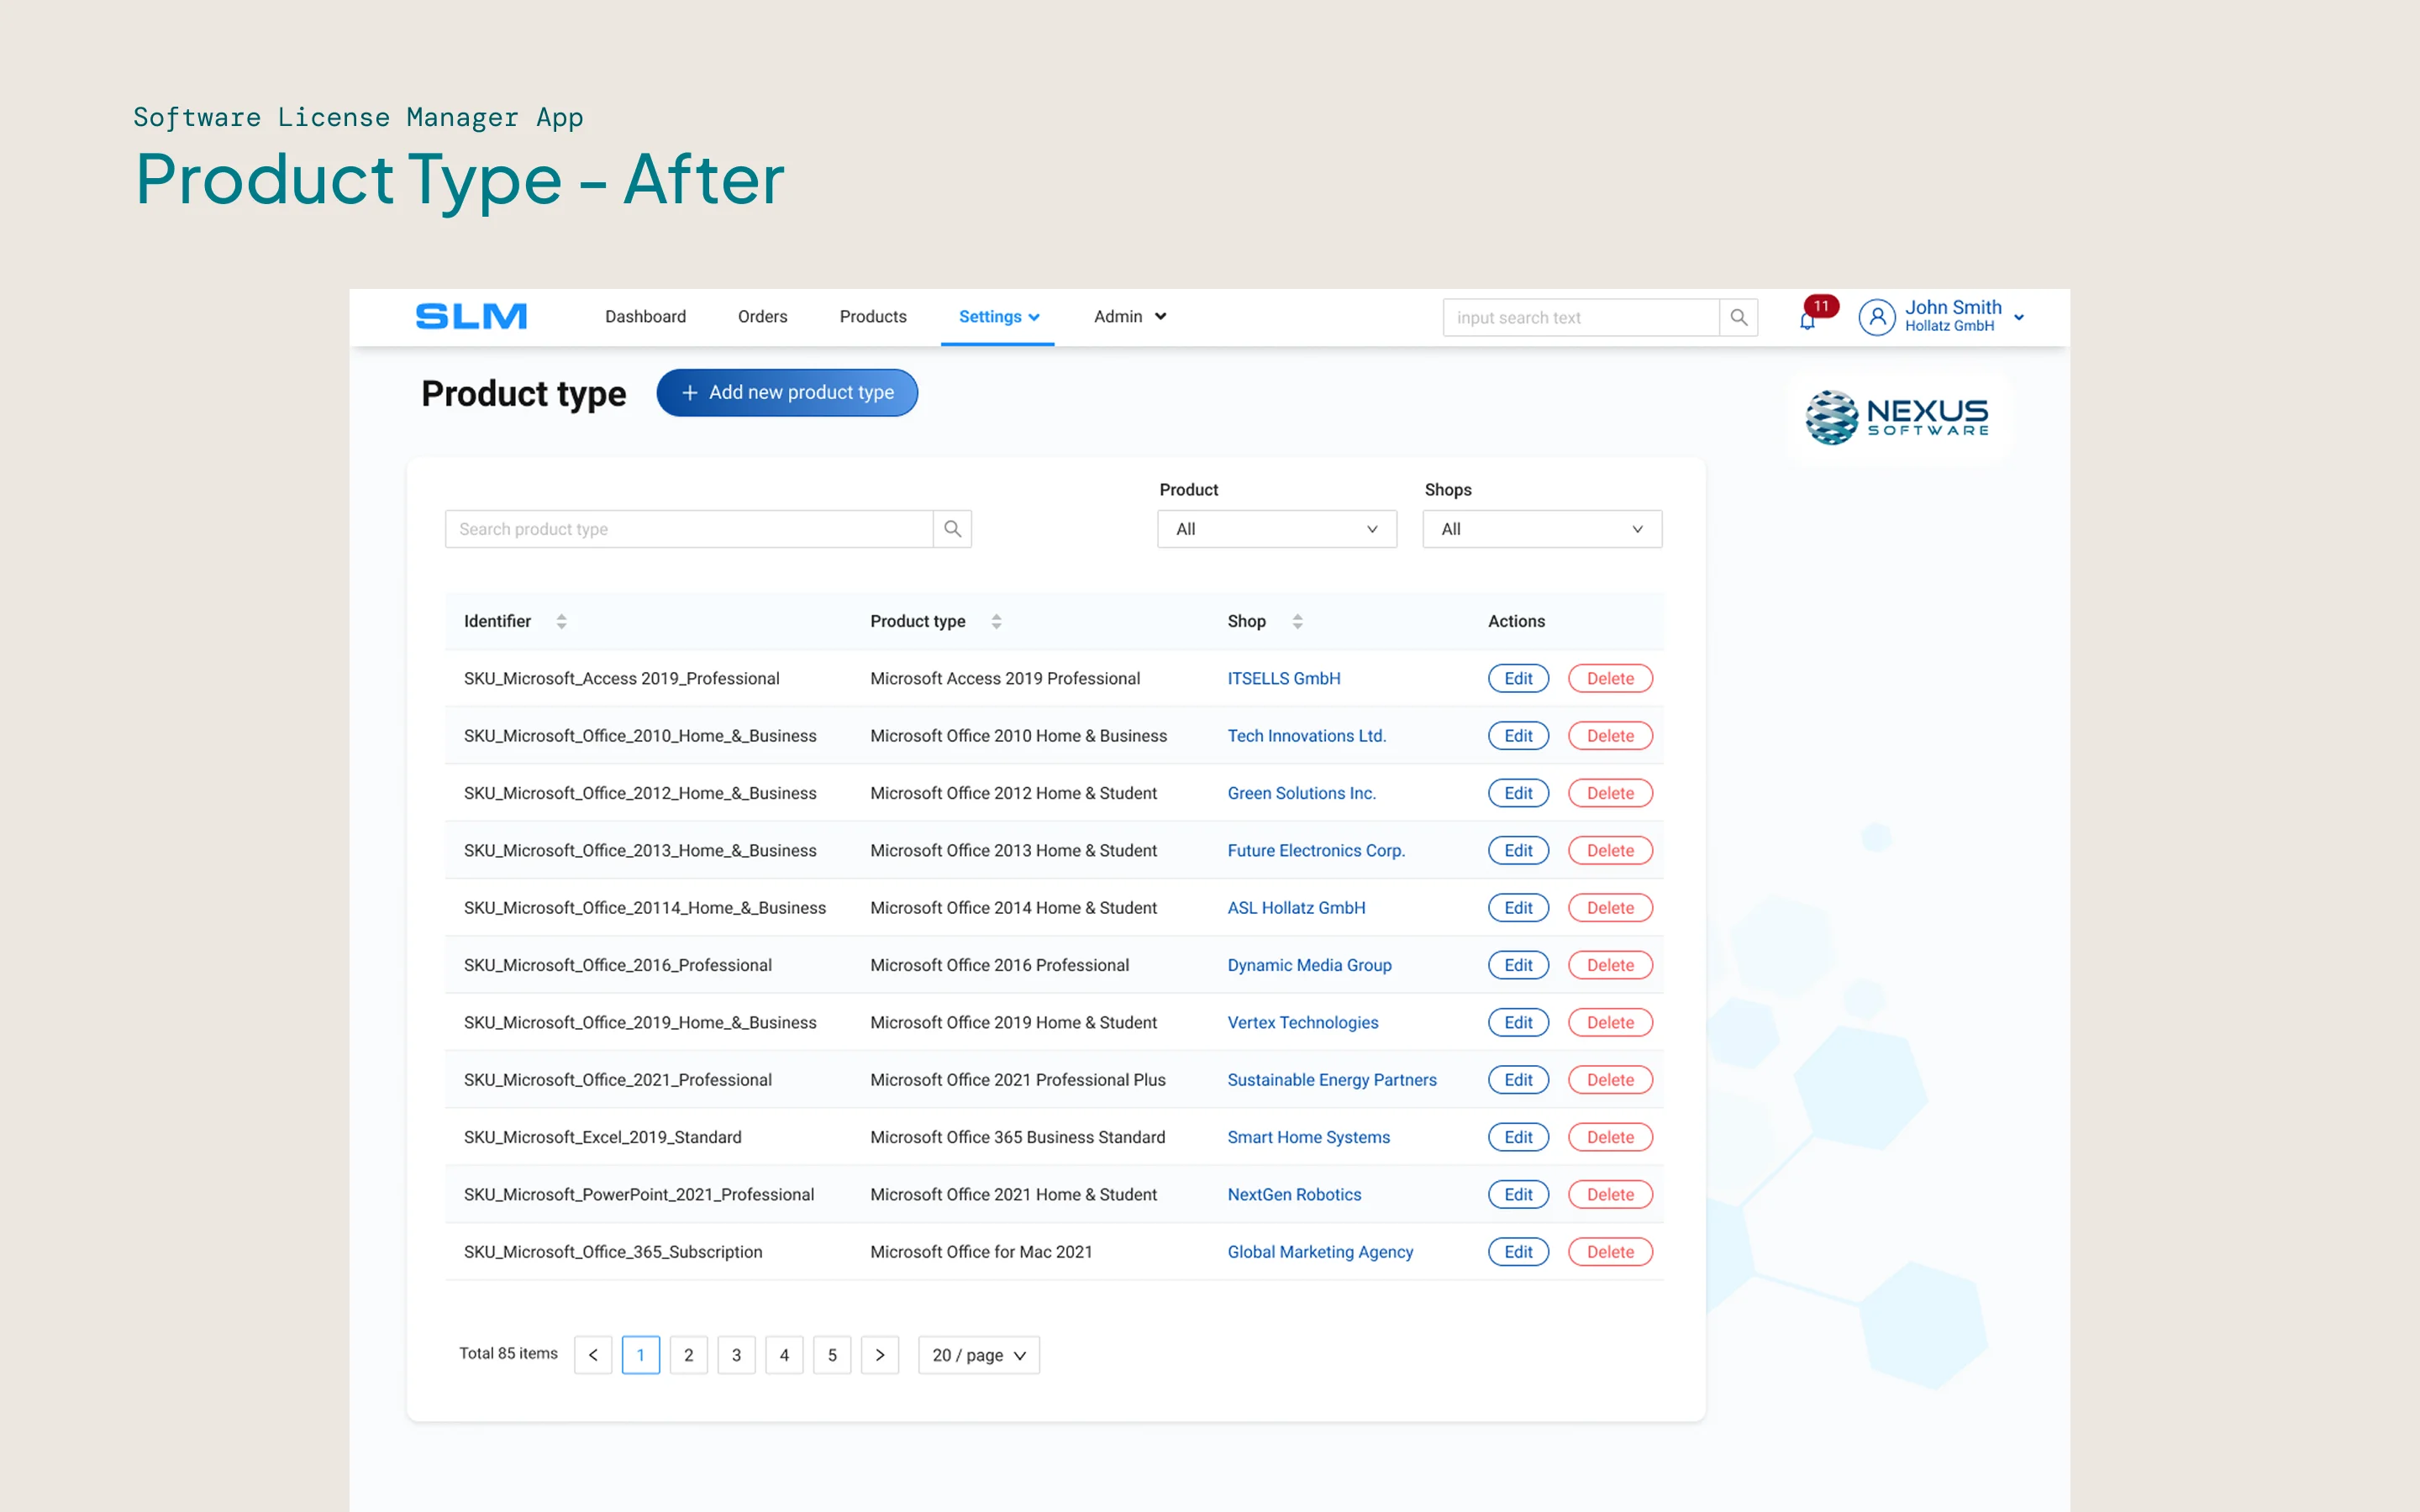Screen dimensions: 2420x1512
Task: Go to page 1 of results
Action: point(641,1355)
